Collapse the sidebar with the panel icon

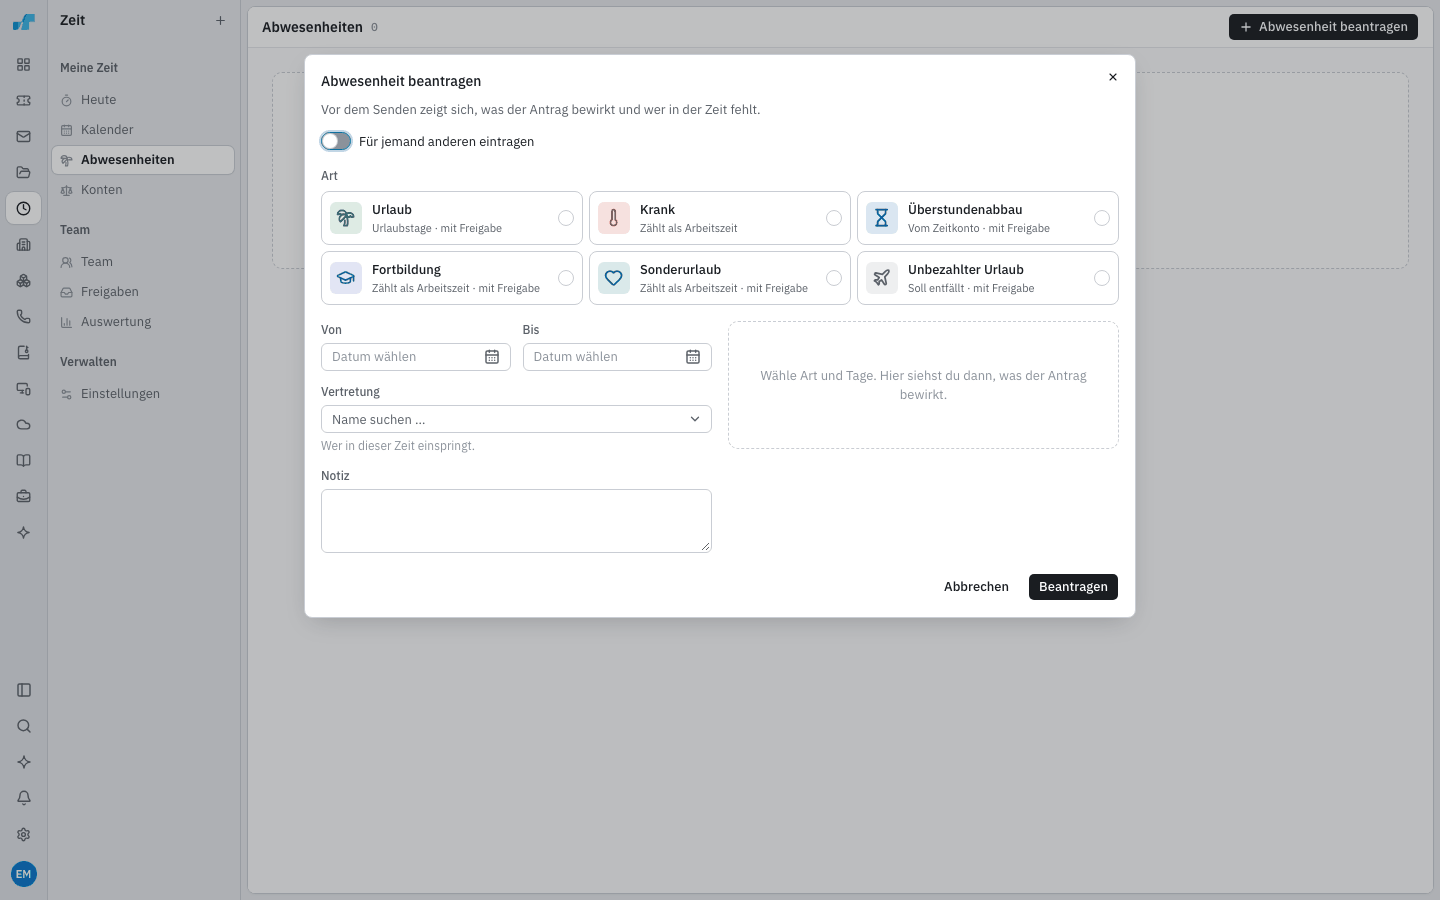click(24, 690)
